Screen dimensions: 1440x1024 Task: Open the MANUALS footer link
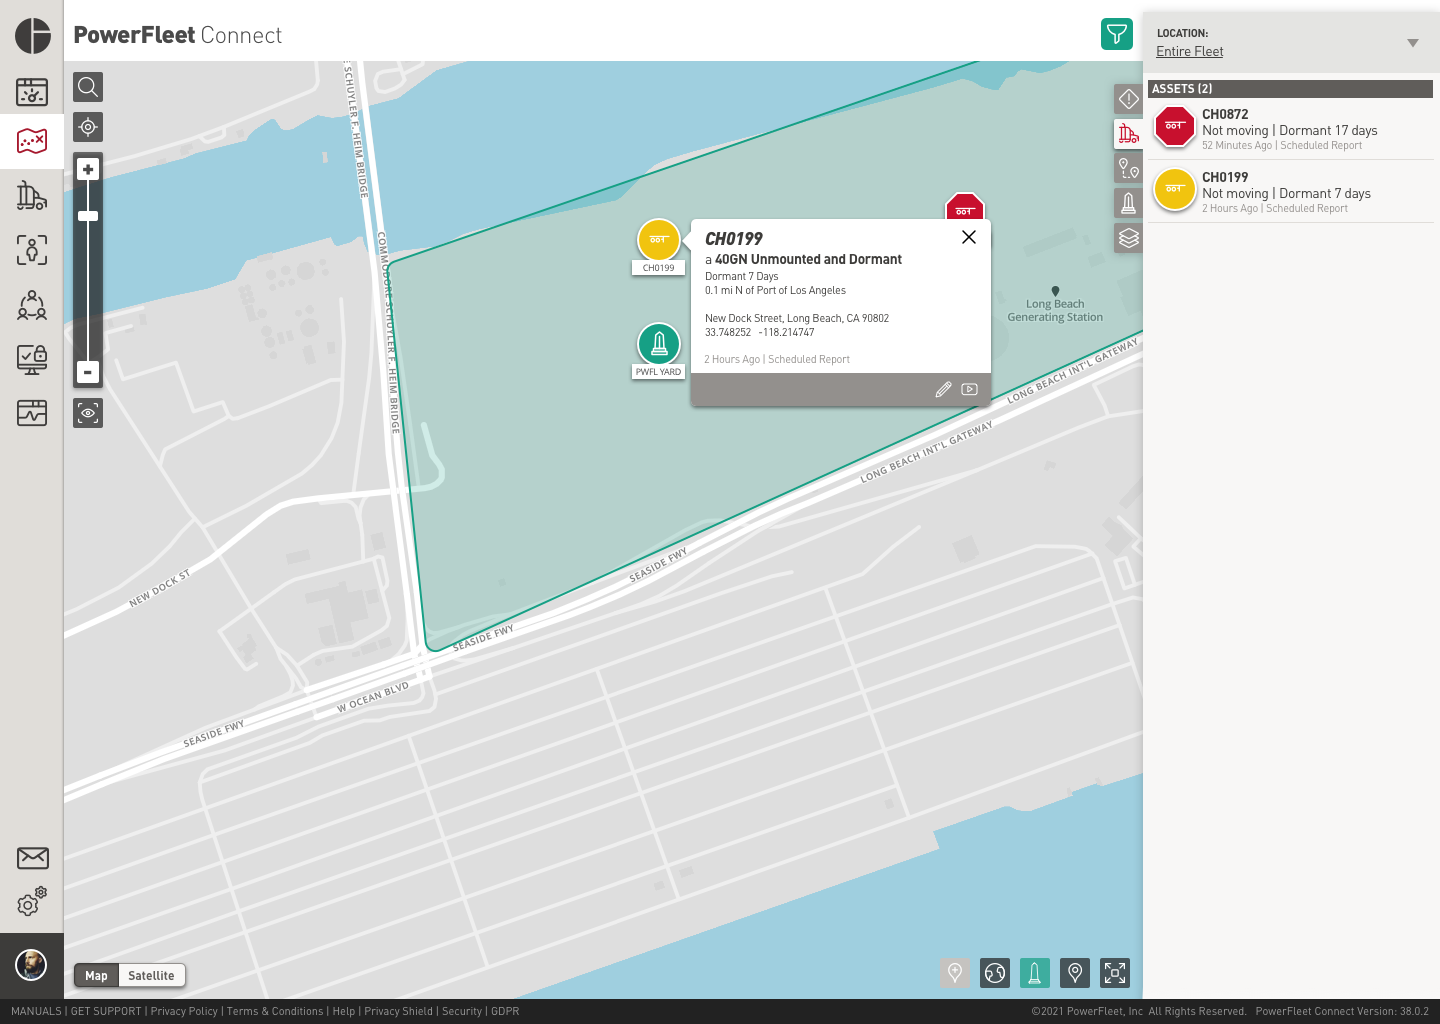click(36, 1012)
